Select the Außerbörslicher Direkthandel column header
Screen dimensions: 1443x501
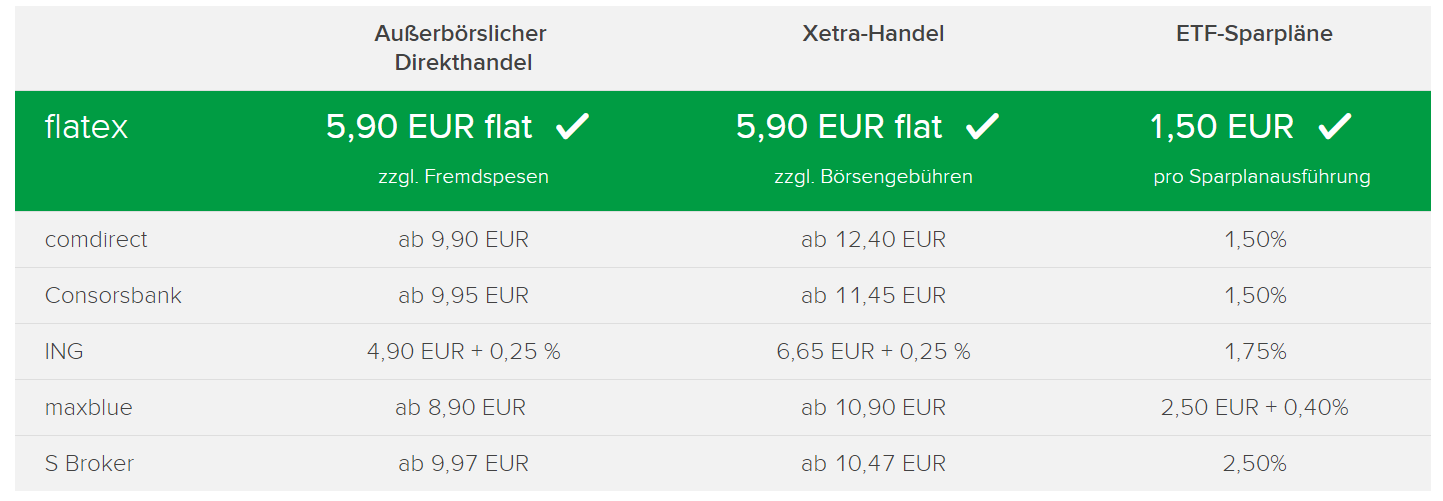pos(461,48)
